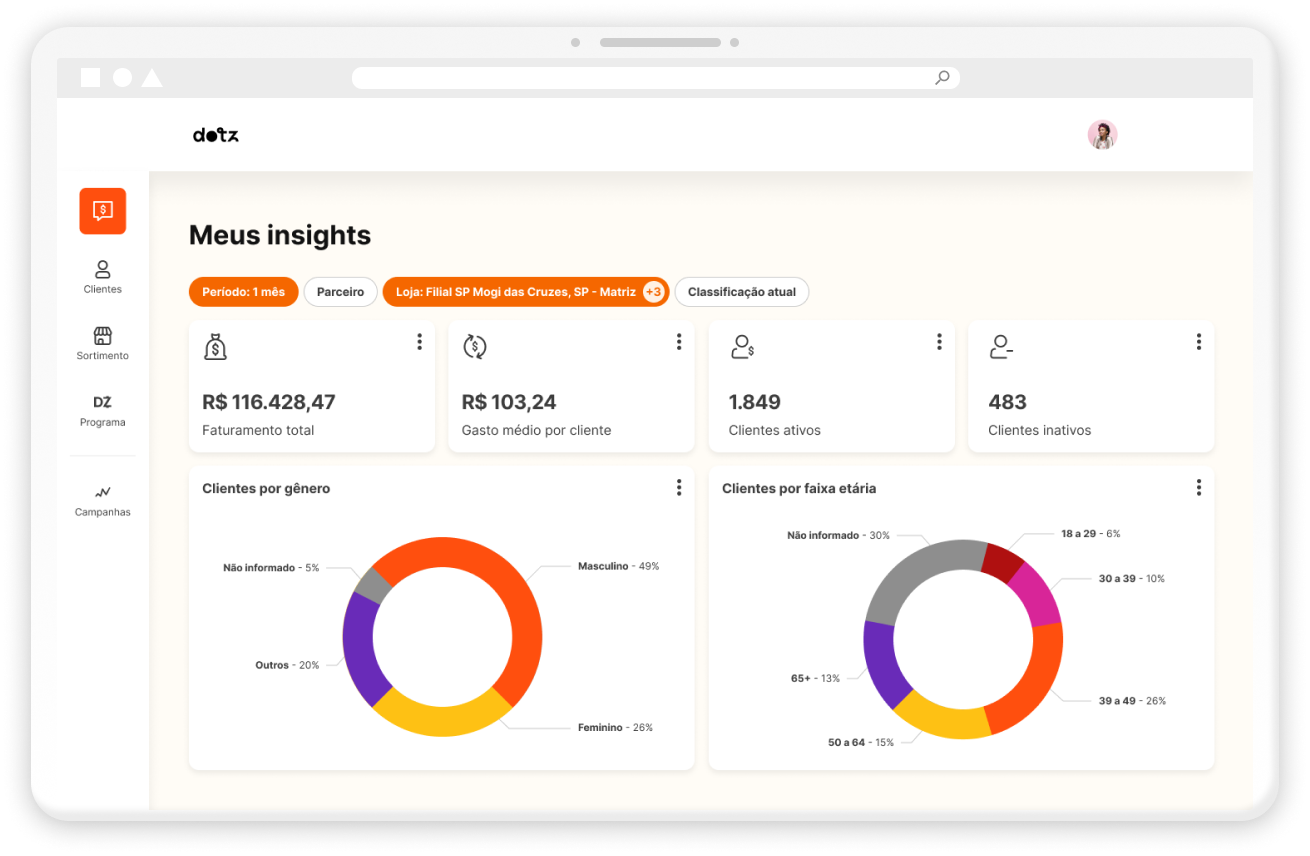The width and height of the screenshot is (1310, 856).
Task: Open options menu on Clientes por gênero
Action: 679,488
